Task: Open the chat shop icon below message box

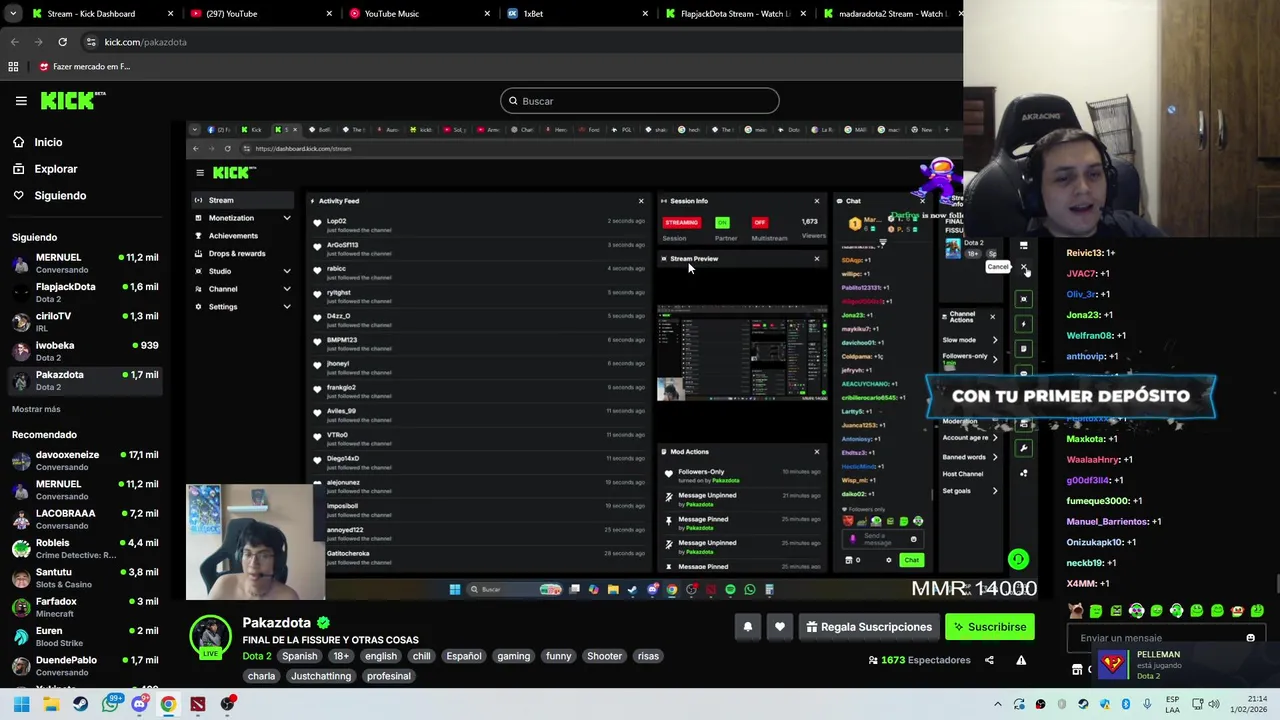Action: 1077,670
